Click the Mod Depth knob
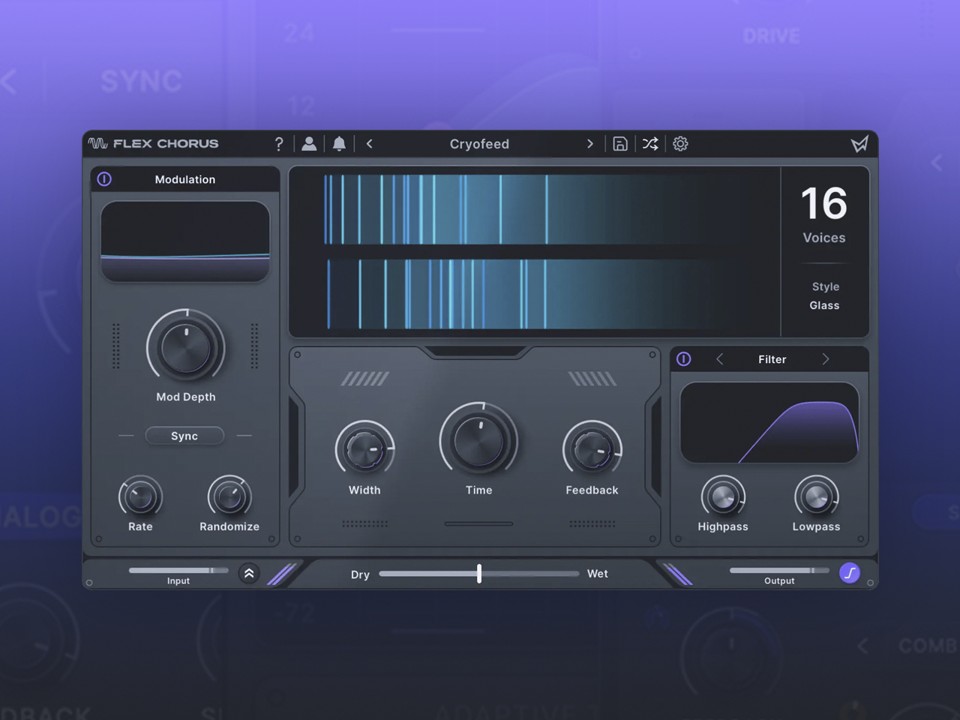This screenshot has width=960, height=720. point(186,347)
